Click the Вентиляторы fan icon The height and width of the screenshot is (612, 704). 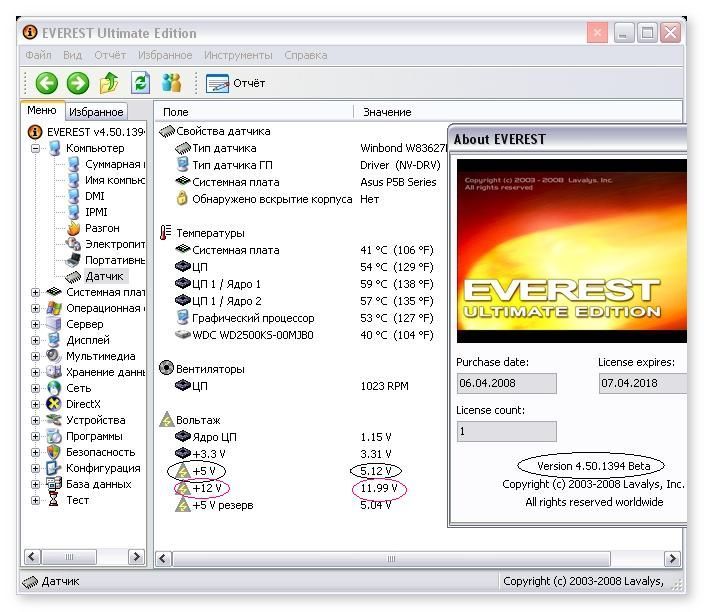coord(166,369)
